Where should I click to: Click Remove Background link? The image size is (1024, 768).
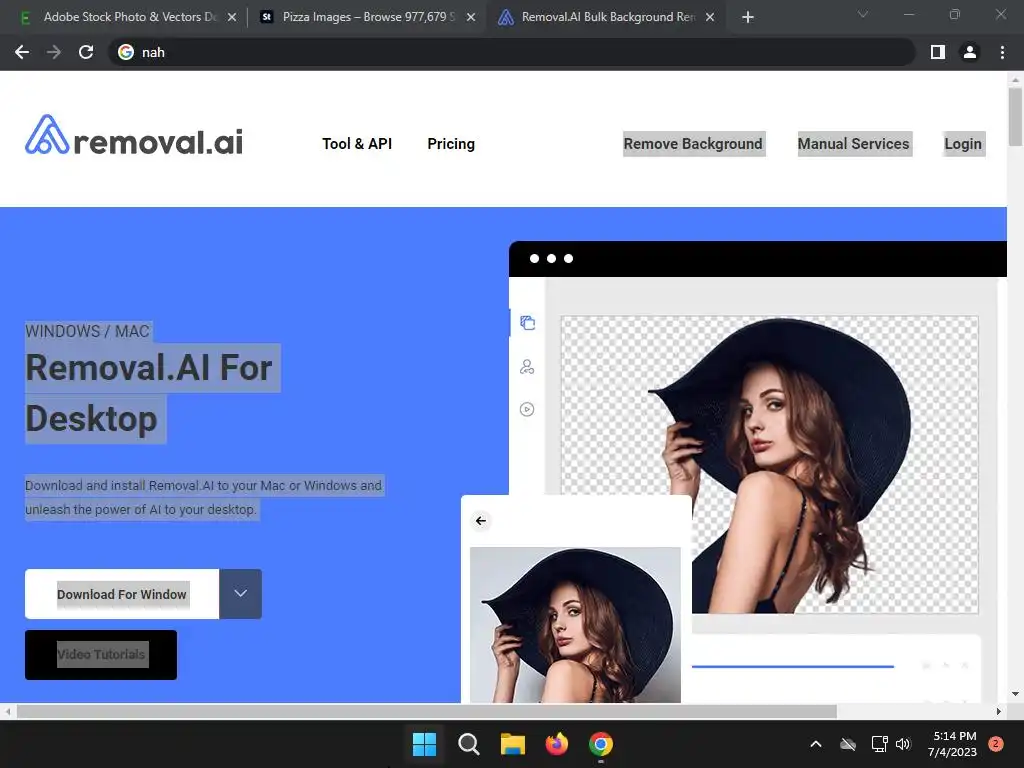click(693, 144)
